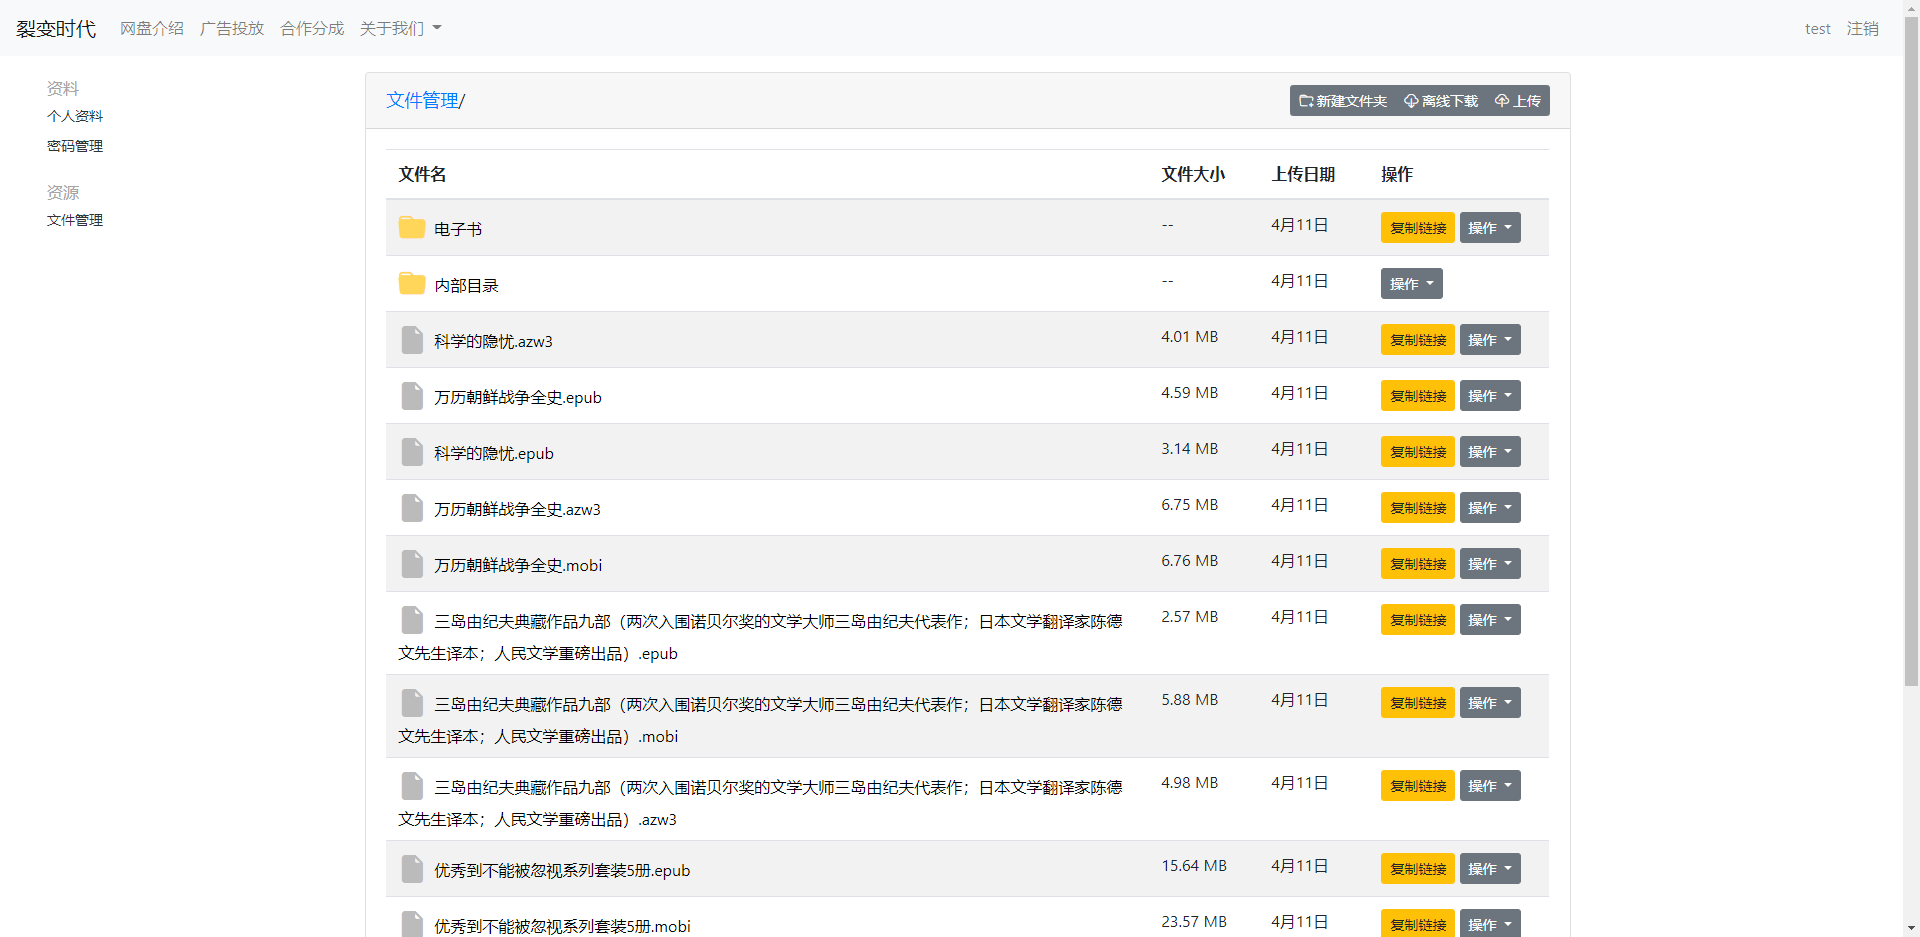Click the 新建文件夹 folder-creation icon
The image size is (1920, 937).
[1306, 100]
